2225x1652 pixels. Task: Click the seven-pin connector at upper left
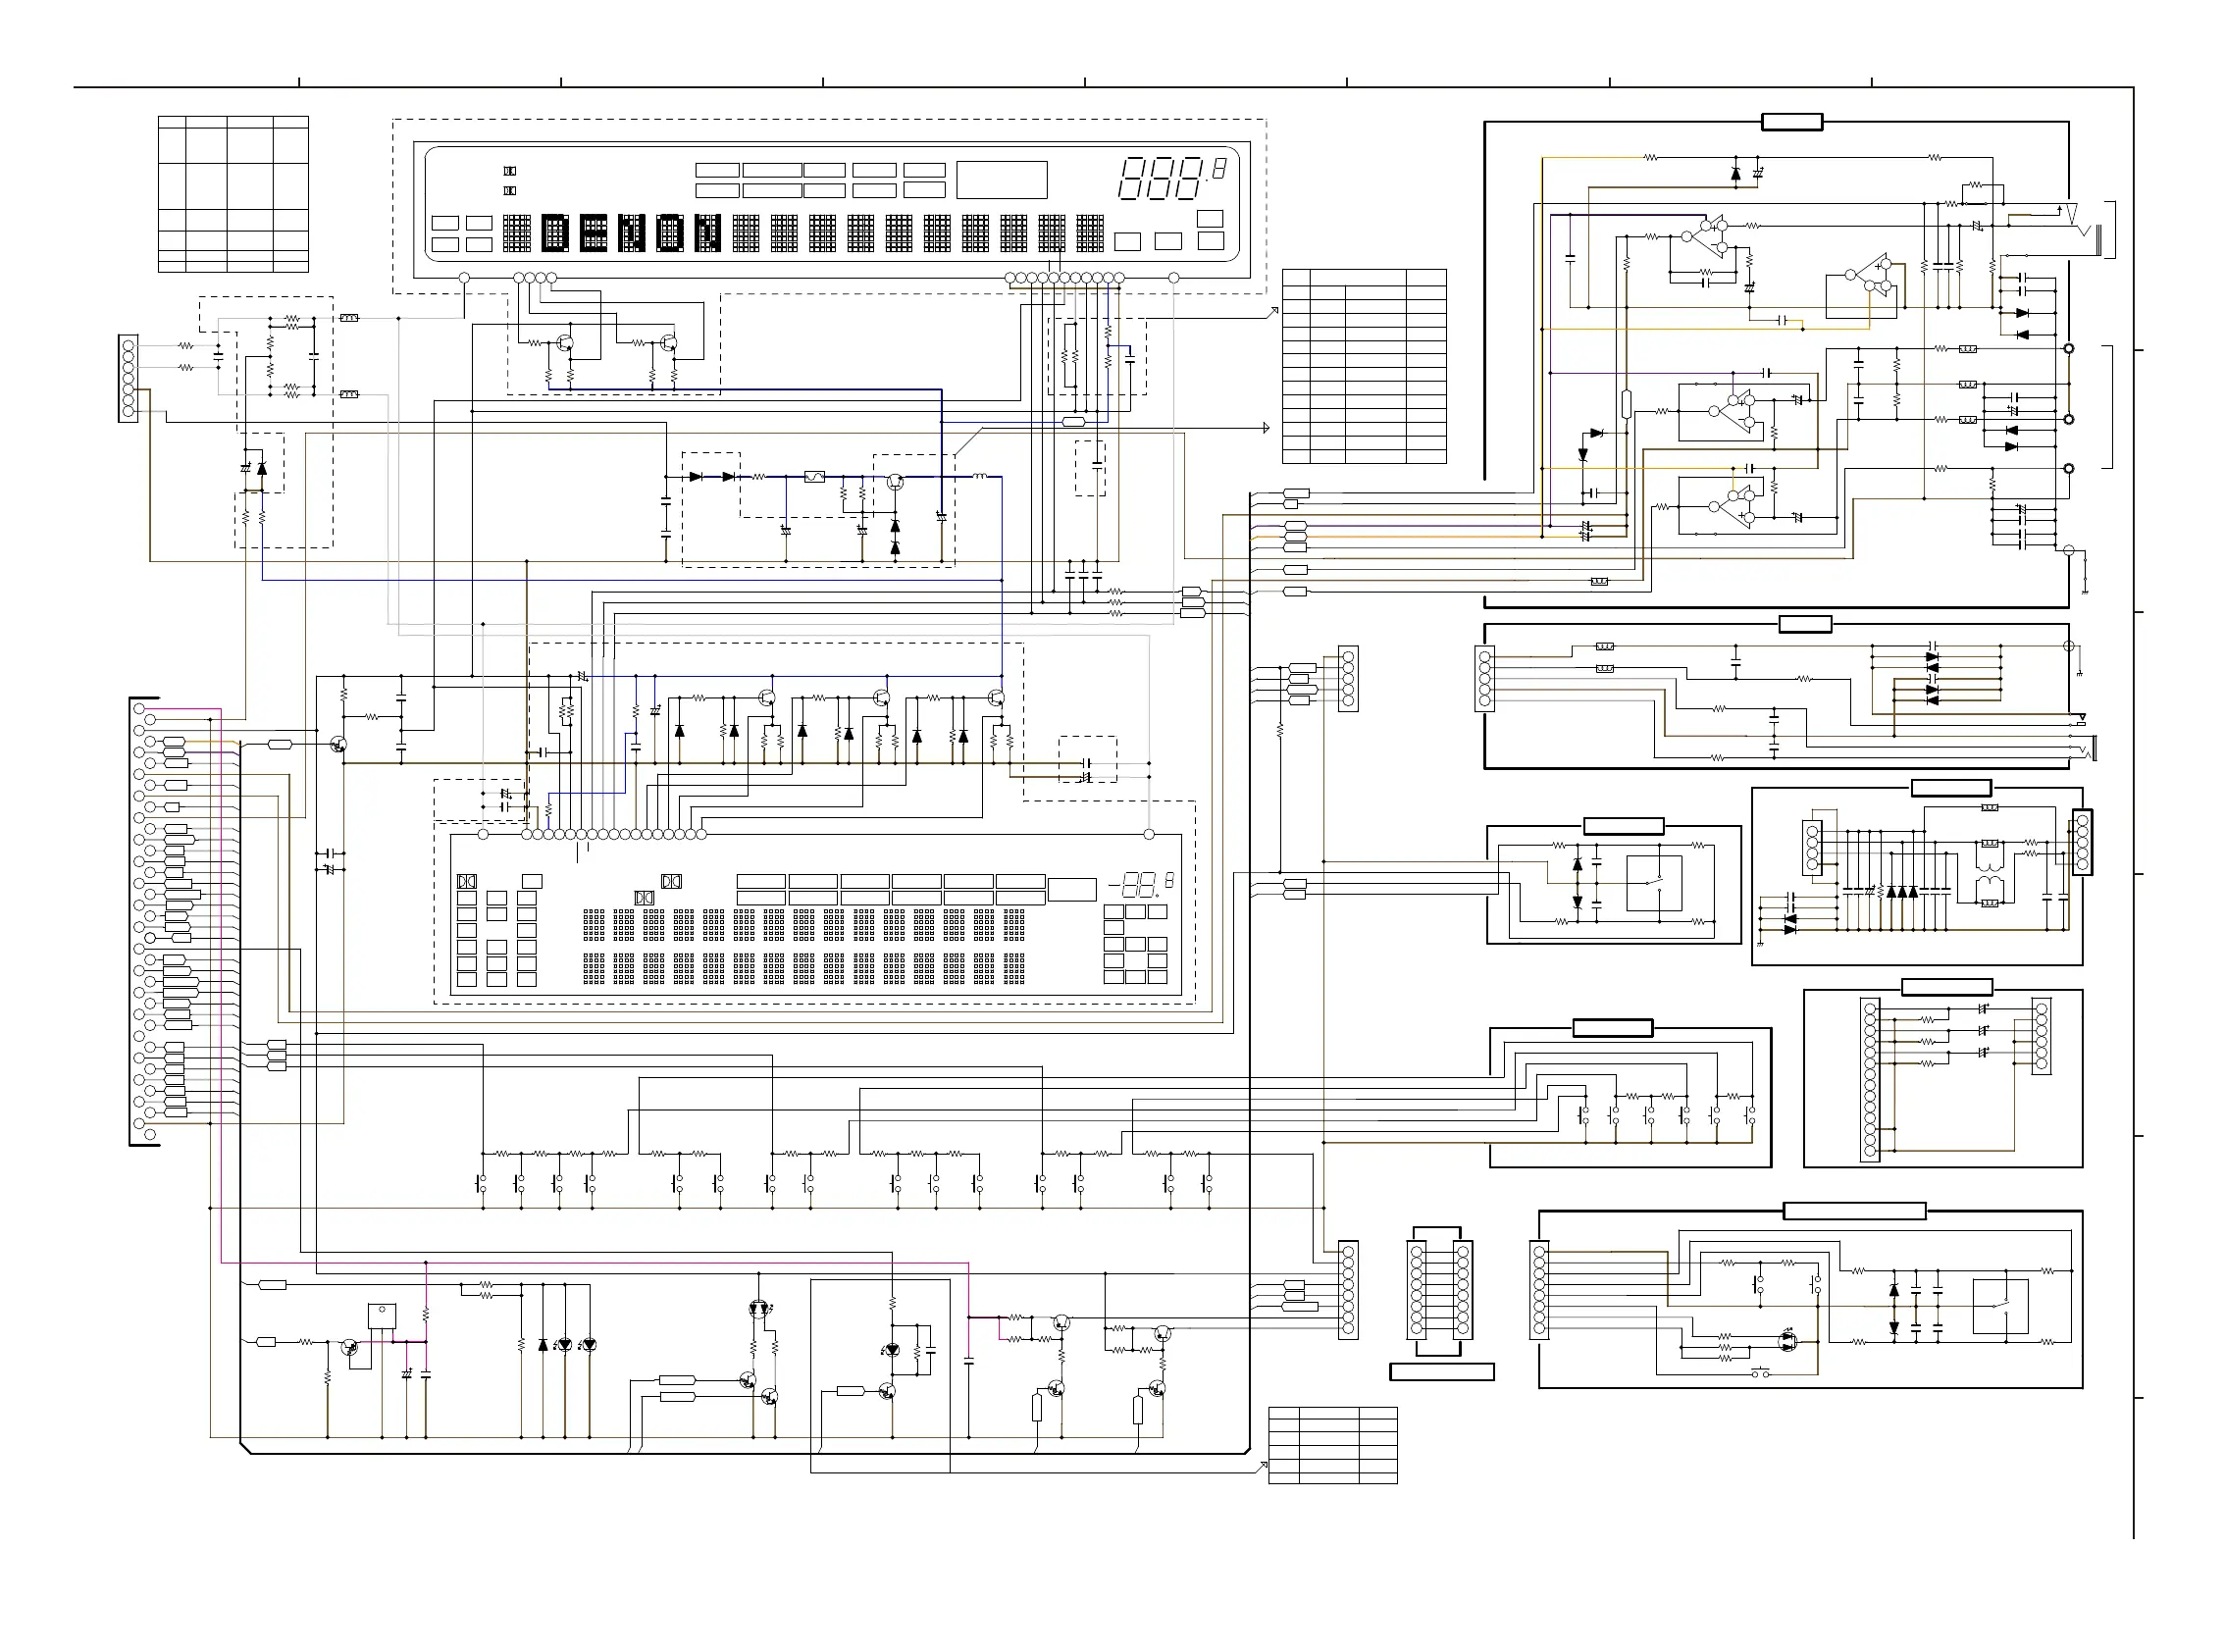pos(128,378)
